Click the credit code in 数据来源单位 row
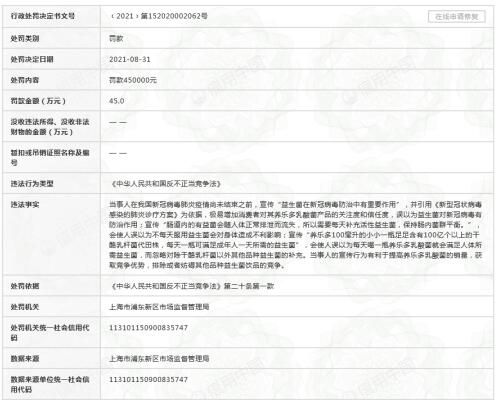Image resolution: width=498 pixels, height=400 pixels. (x=149, y=379)
